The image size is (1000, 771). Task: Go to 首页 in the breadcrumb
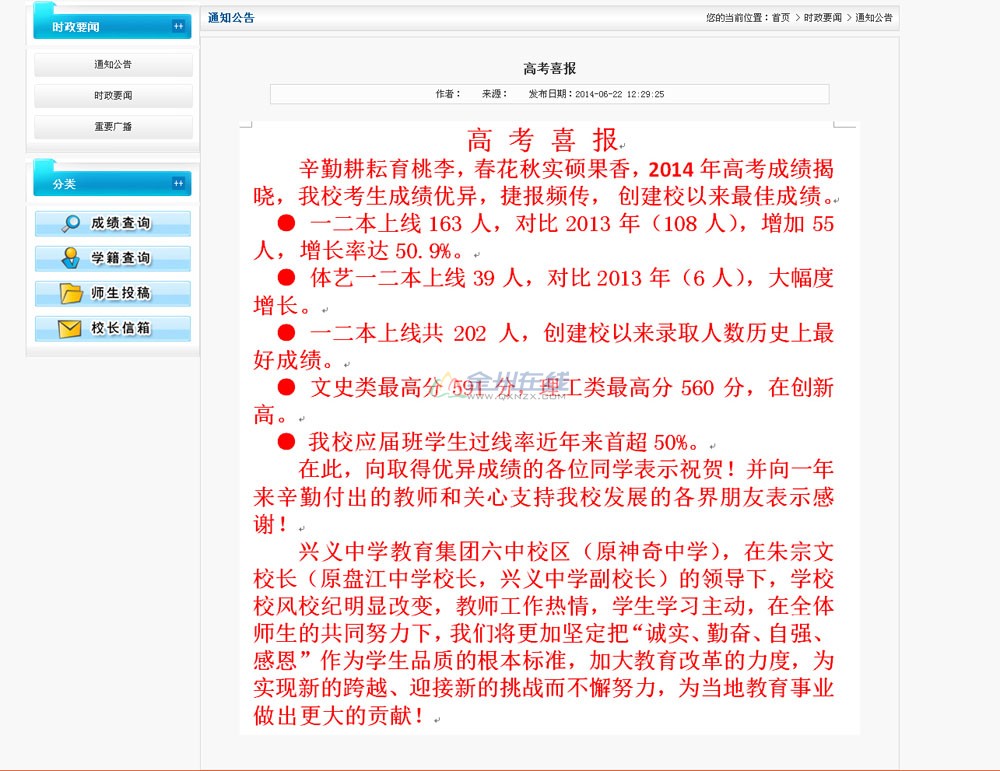click(781, 18)
